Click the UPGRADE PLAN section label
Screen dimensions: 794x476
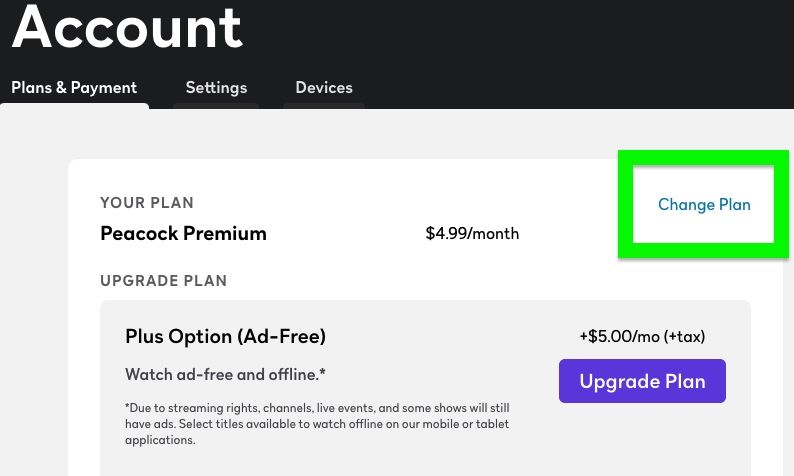164,281
